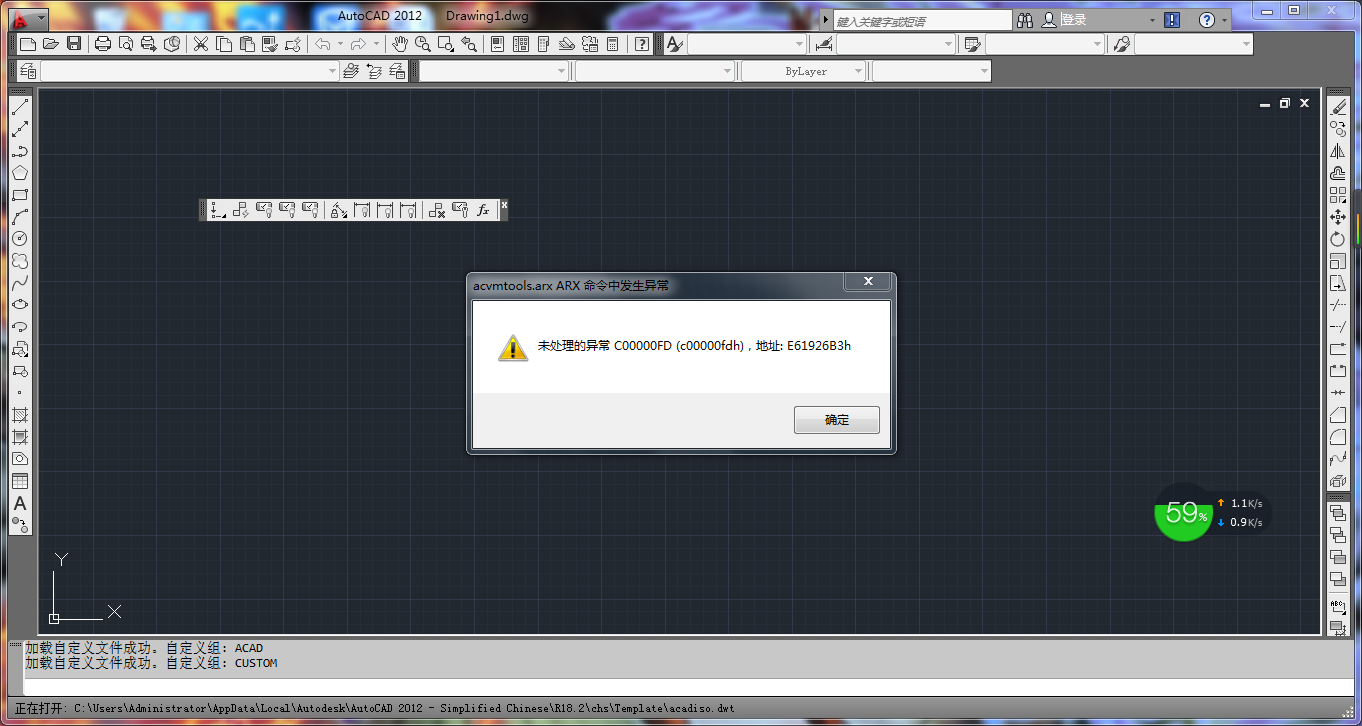1362x726 pixels.
Task: Select the Line draw tool
Action: 20,107
